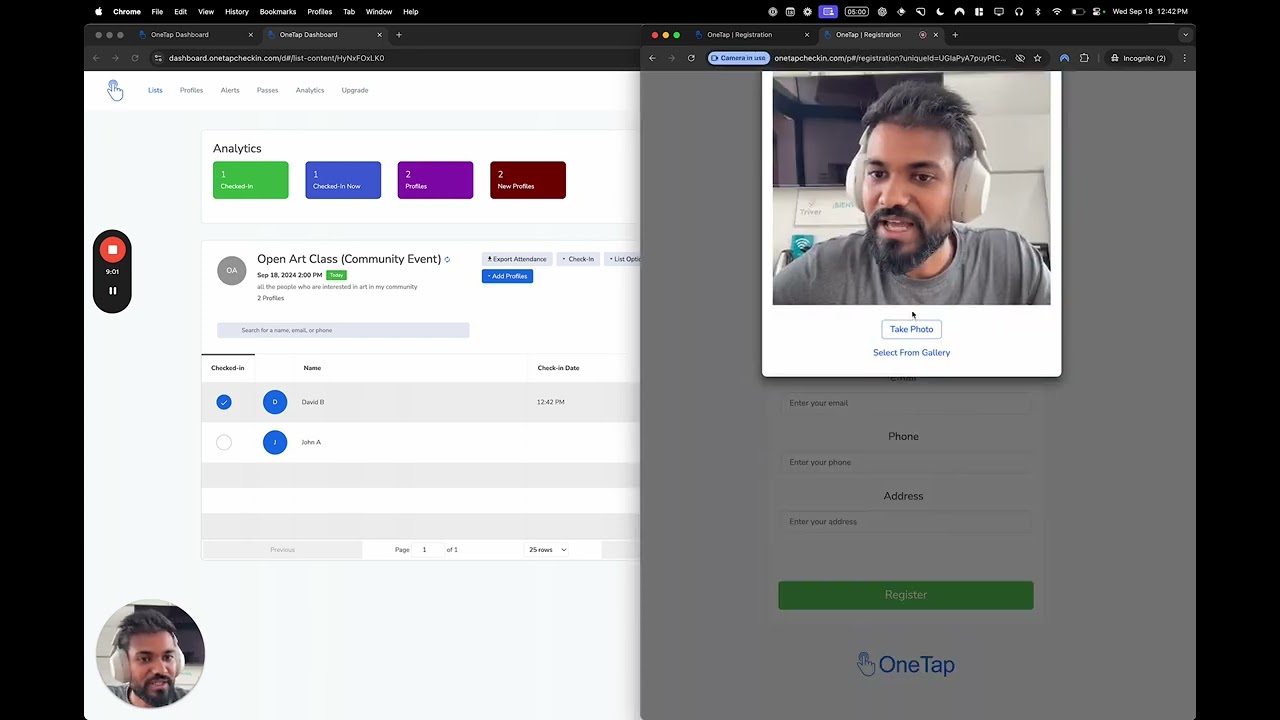This screenshot has width=1280, height=720.
Task: Close the active OneTap Registration tab
Action: [x=936, y=35]
